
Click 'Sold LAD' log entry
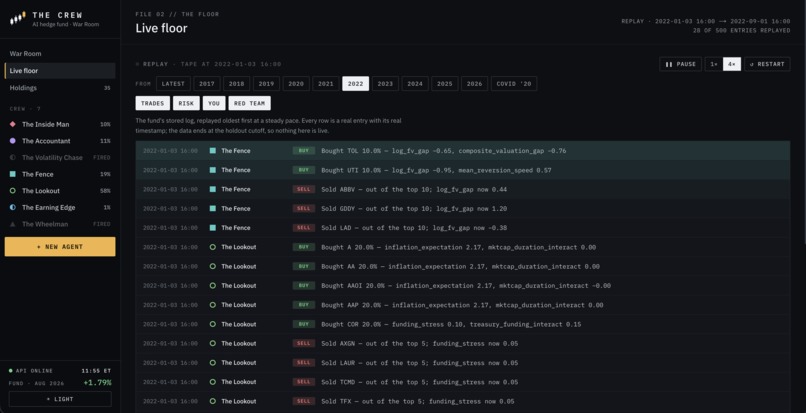463,228
